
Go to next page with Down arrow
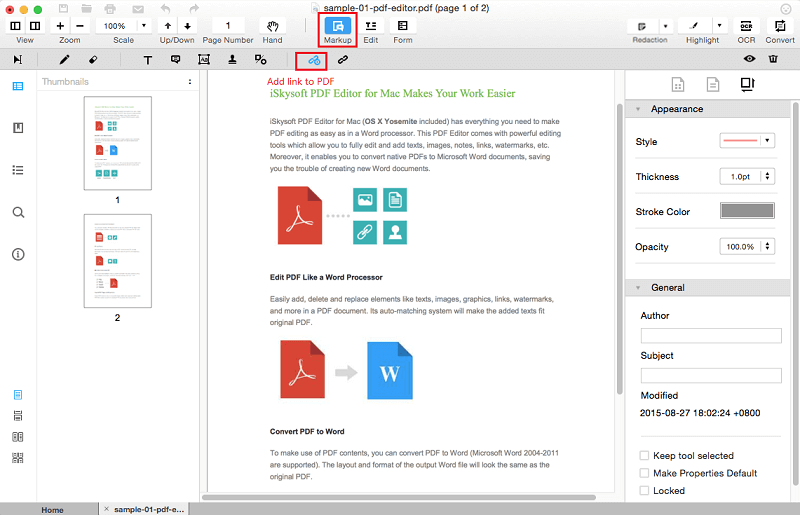pyautogui.click(x=187, y=26)
